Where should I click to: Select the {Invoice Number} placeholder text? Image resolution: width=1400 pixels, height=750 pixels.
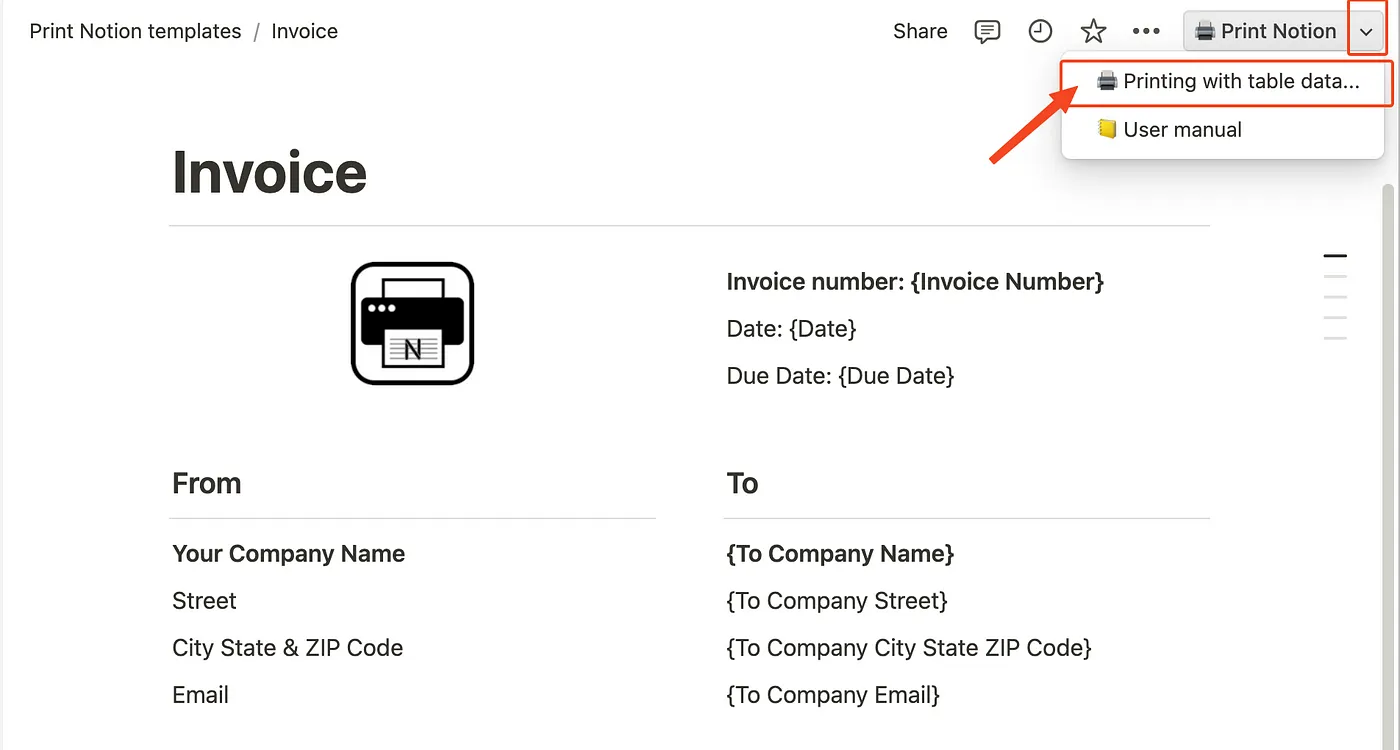point(1007,282)
